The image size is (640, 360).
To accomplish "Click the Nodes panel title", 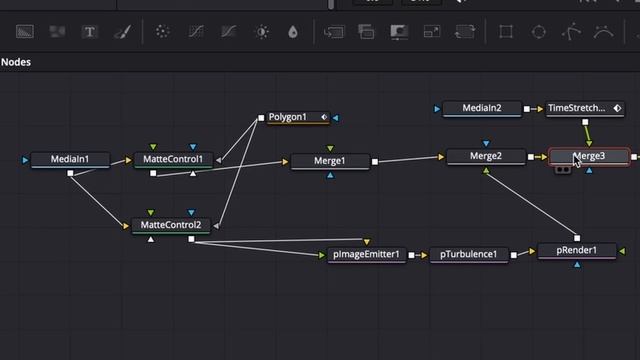I will coord(16,62).
